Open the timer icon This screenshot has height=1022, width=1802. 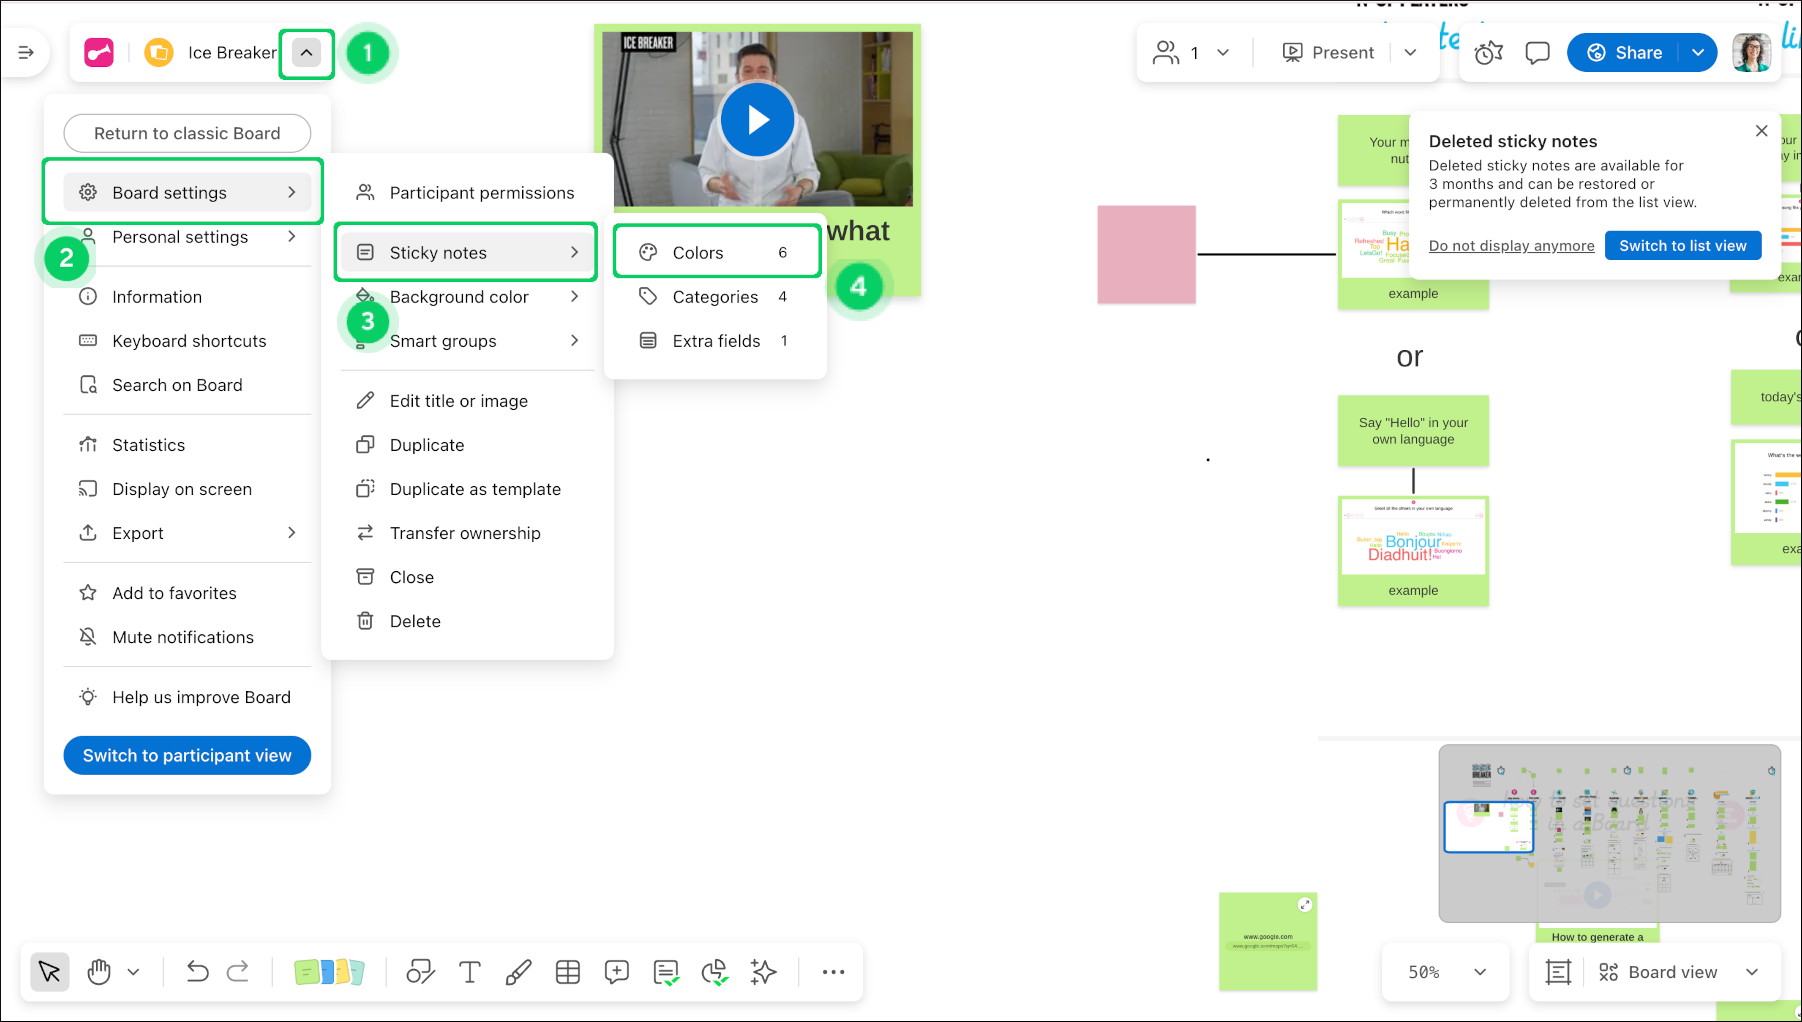click(1488, 53)
